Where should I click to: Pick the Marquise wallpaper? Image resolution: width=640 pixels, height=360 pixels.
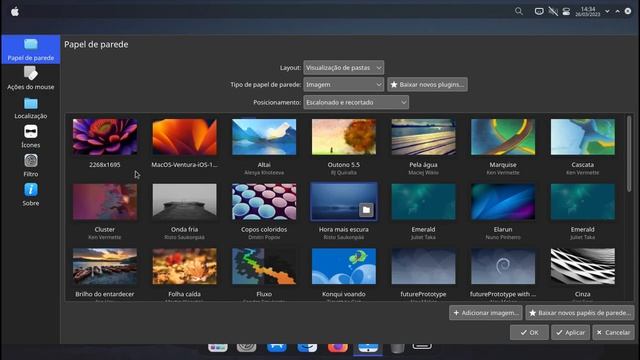coord(503,137)
